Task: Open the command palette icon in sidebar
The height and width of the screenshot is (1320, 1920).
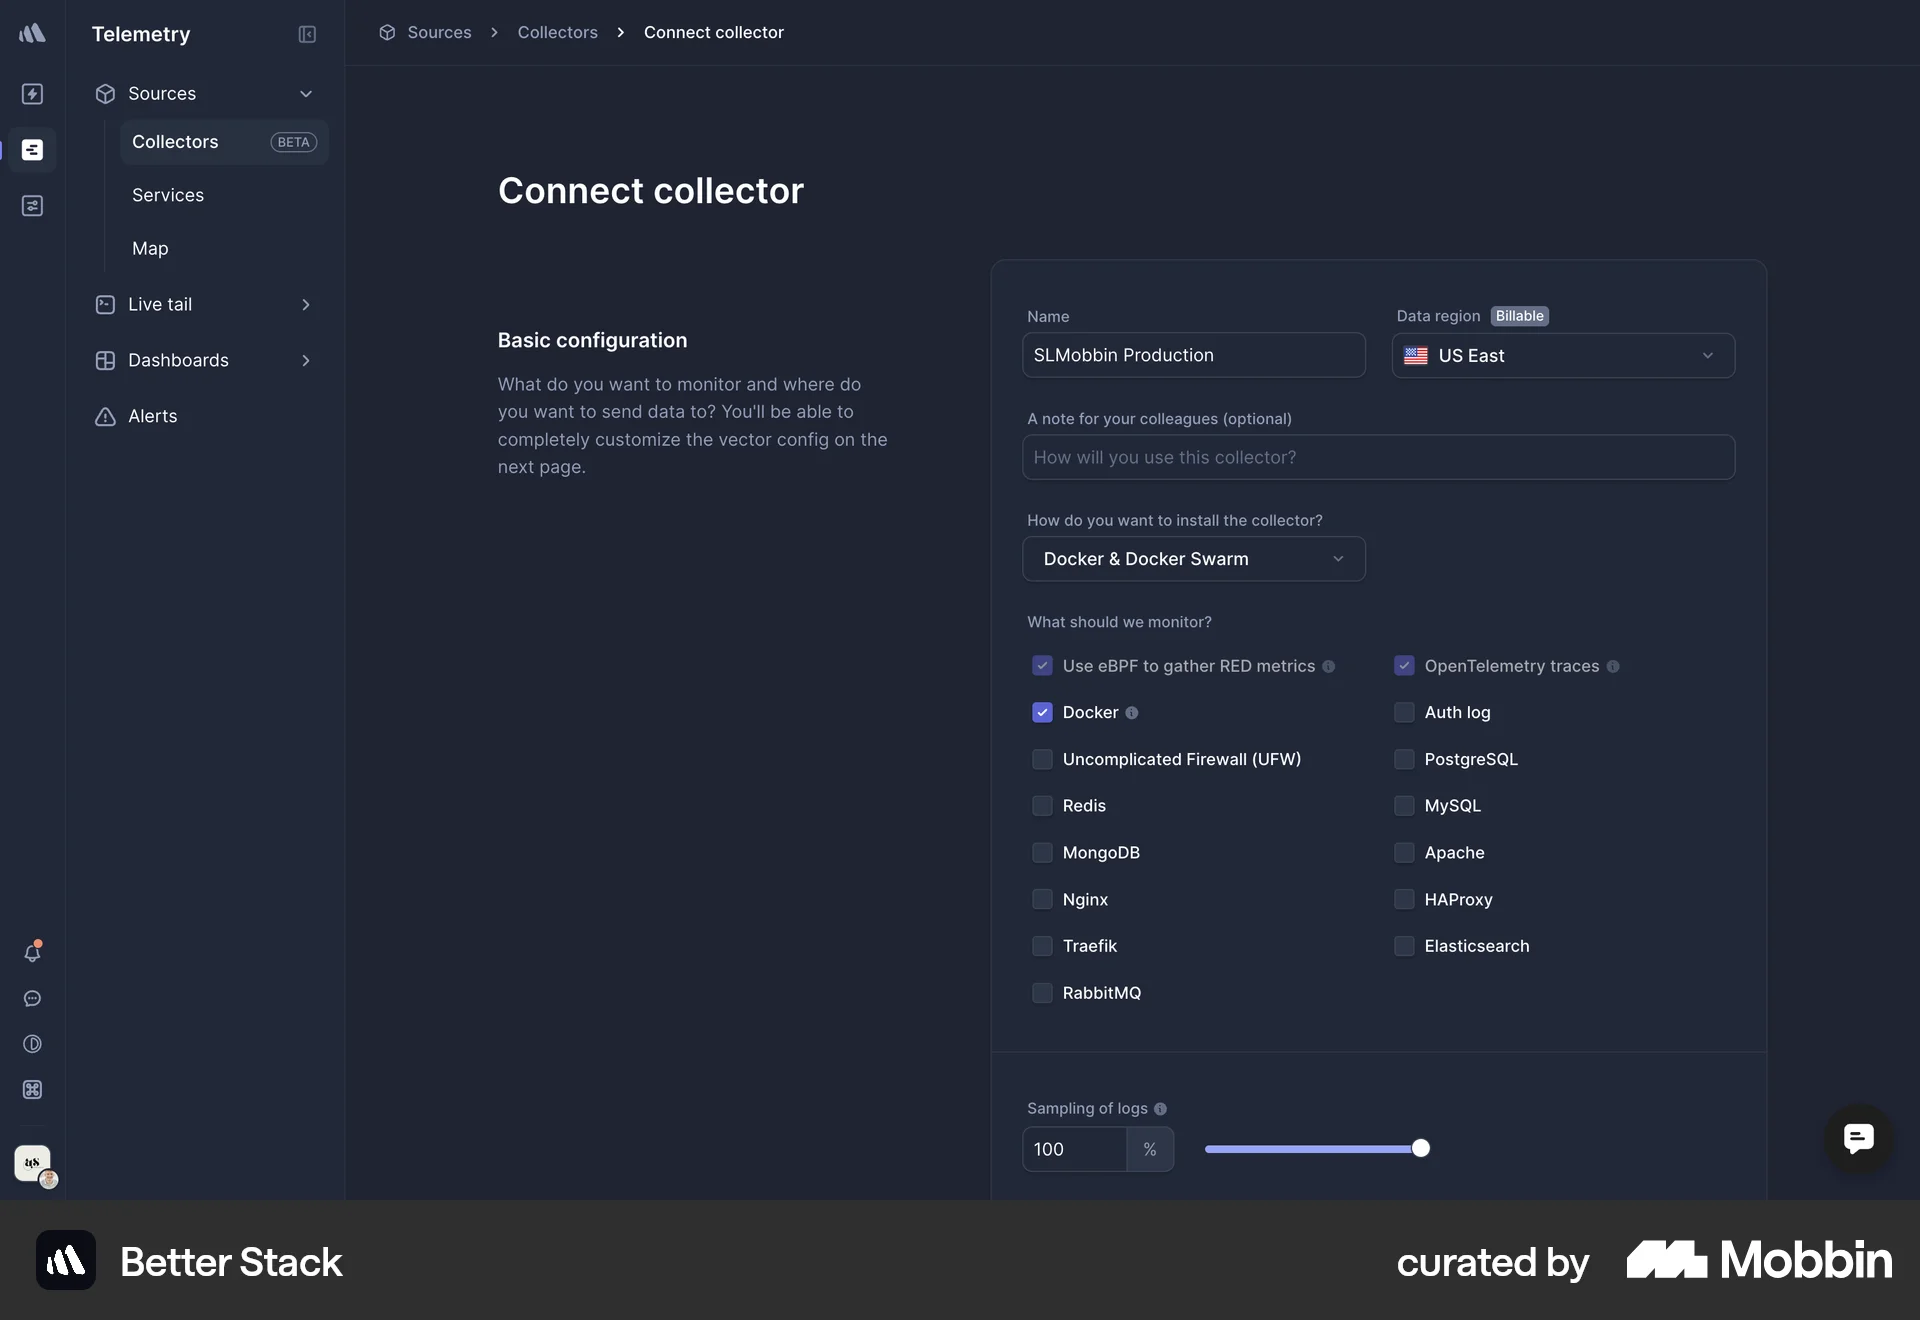Action: (x=33, y=1090)
